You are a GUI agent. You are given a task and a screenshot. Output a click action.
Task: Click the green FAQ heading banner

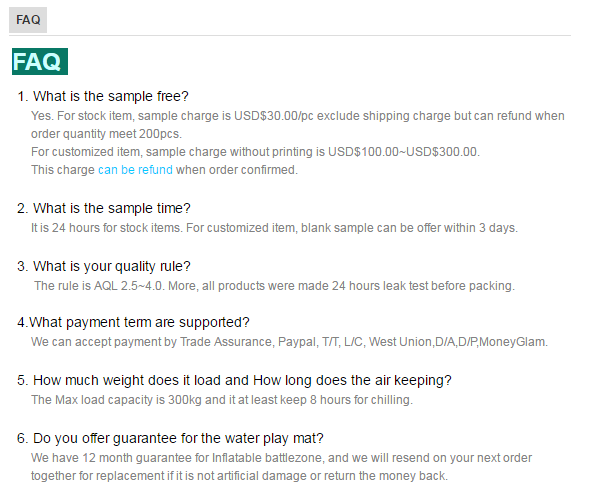[x=39, y=62]
